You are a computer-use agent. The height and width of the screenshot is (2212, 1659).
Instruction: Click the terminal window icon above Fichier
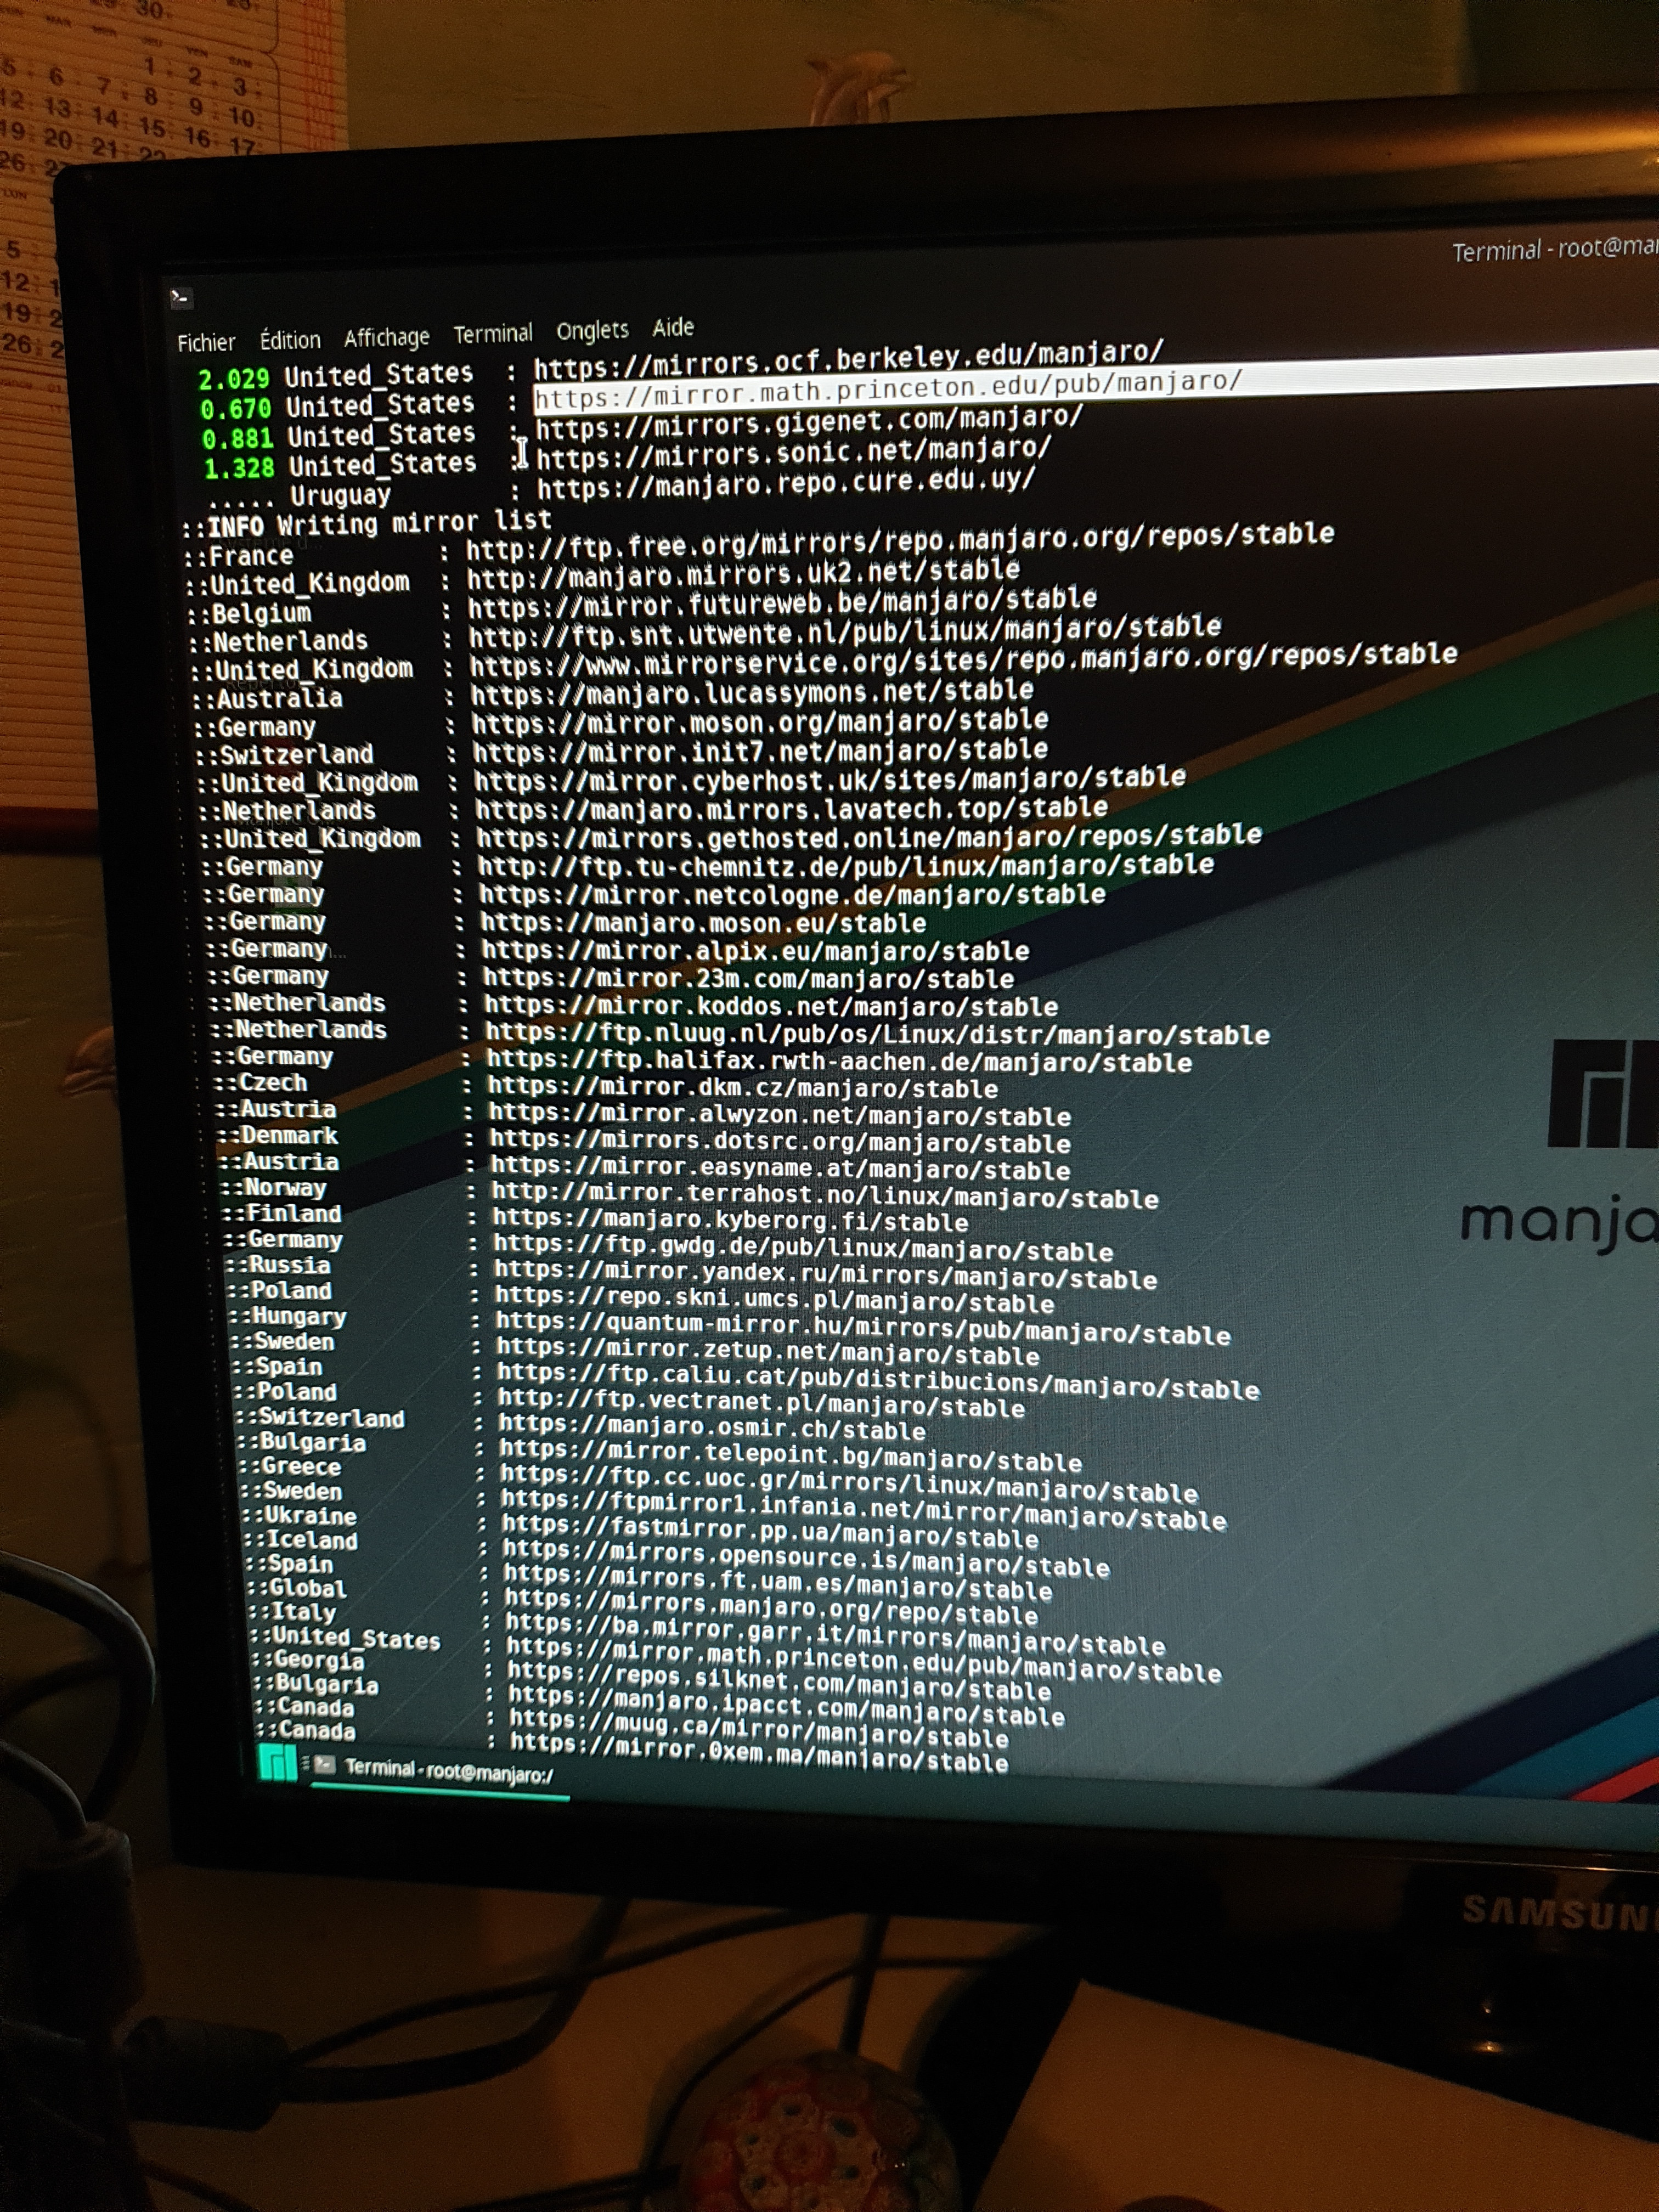pos(181,297)
